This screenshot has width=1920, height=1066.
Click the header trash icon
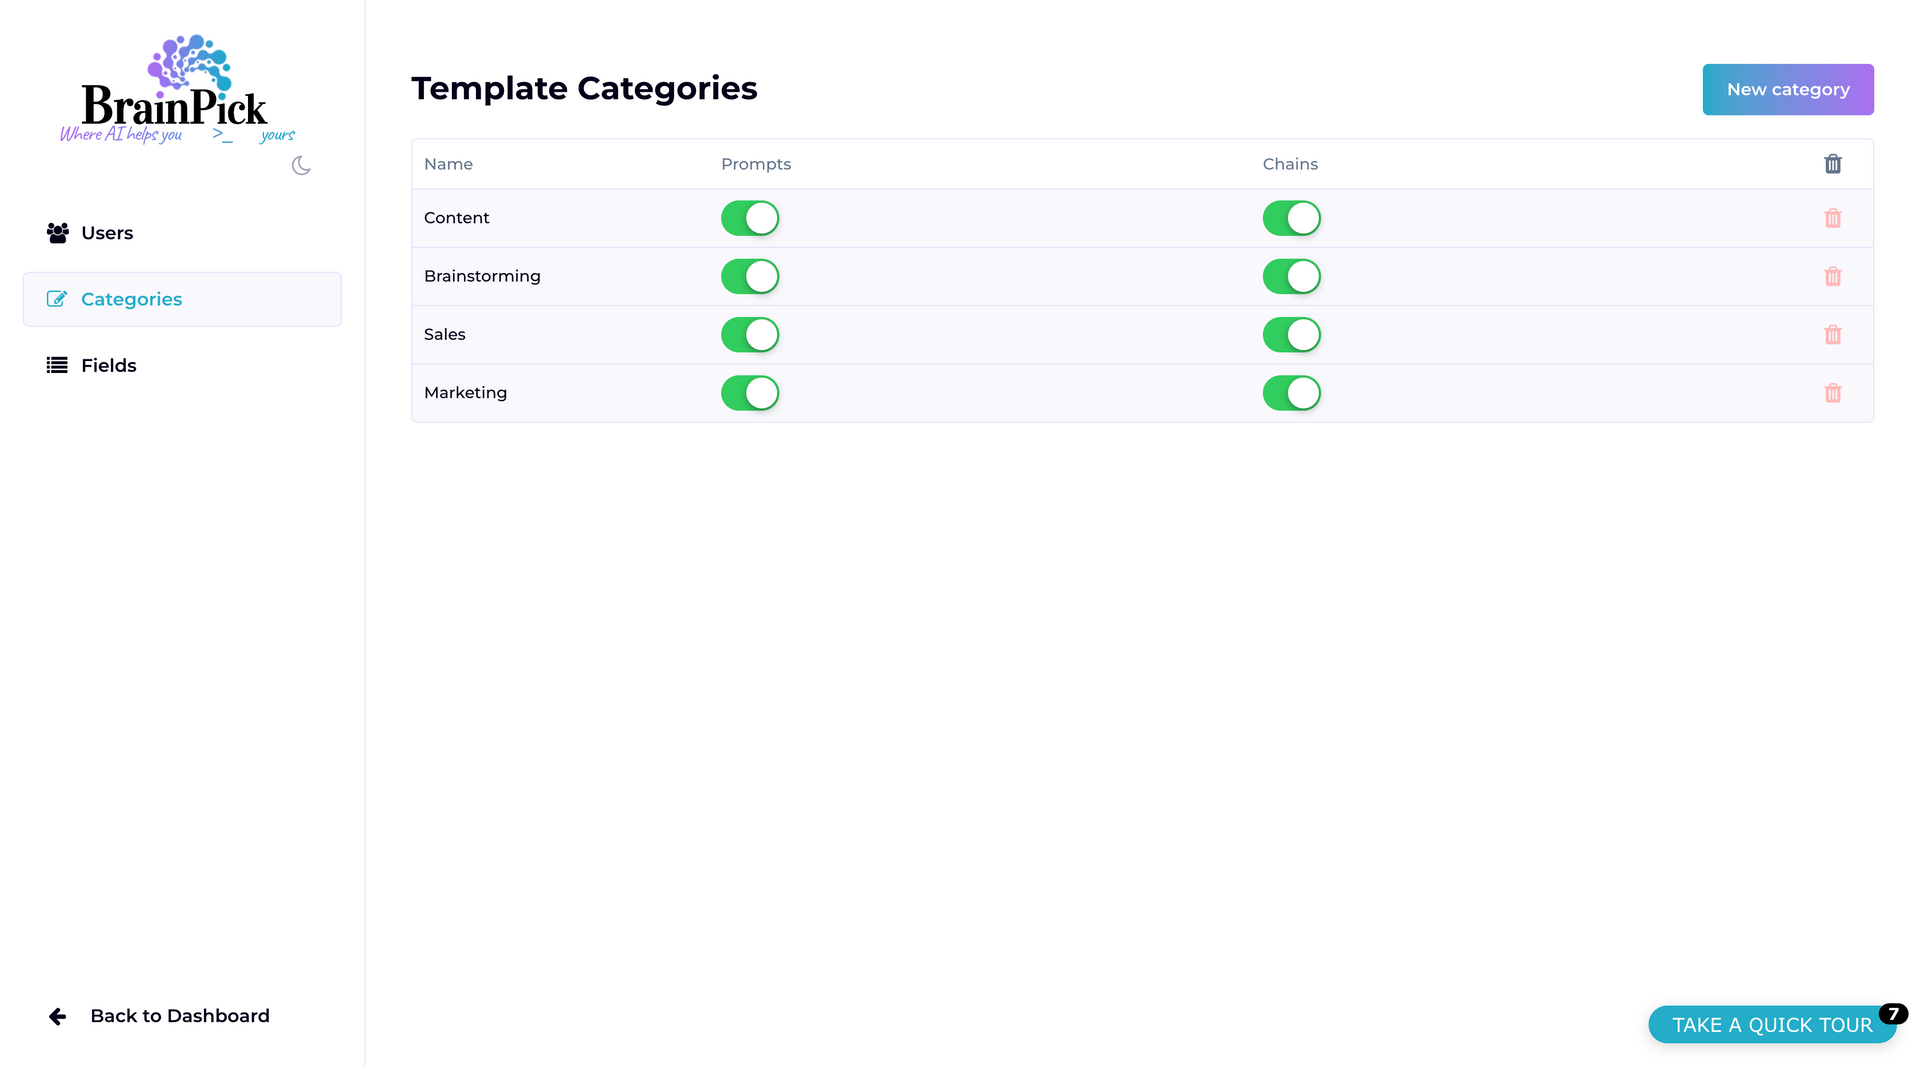pos(1832,164)
